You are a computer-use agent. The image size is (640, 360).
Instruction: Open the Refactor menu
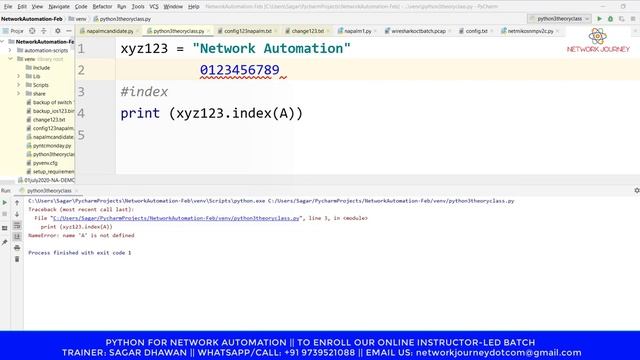[102, 7]
